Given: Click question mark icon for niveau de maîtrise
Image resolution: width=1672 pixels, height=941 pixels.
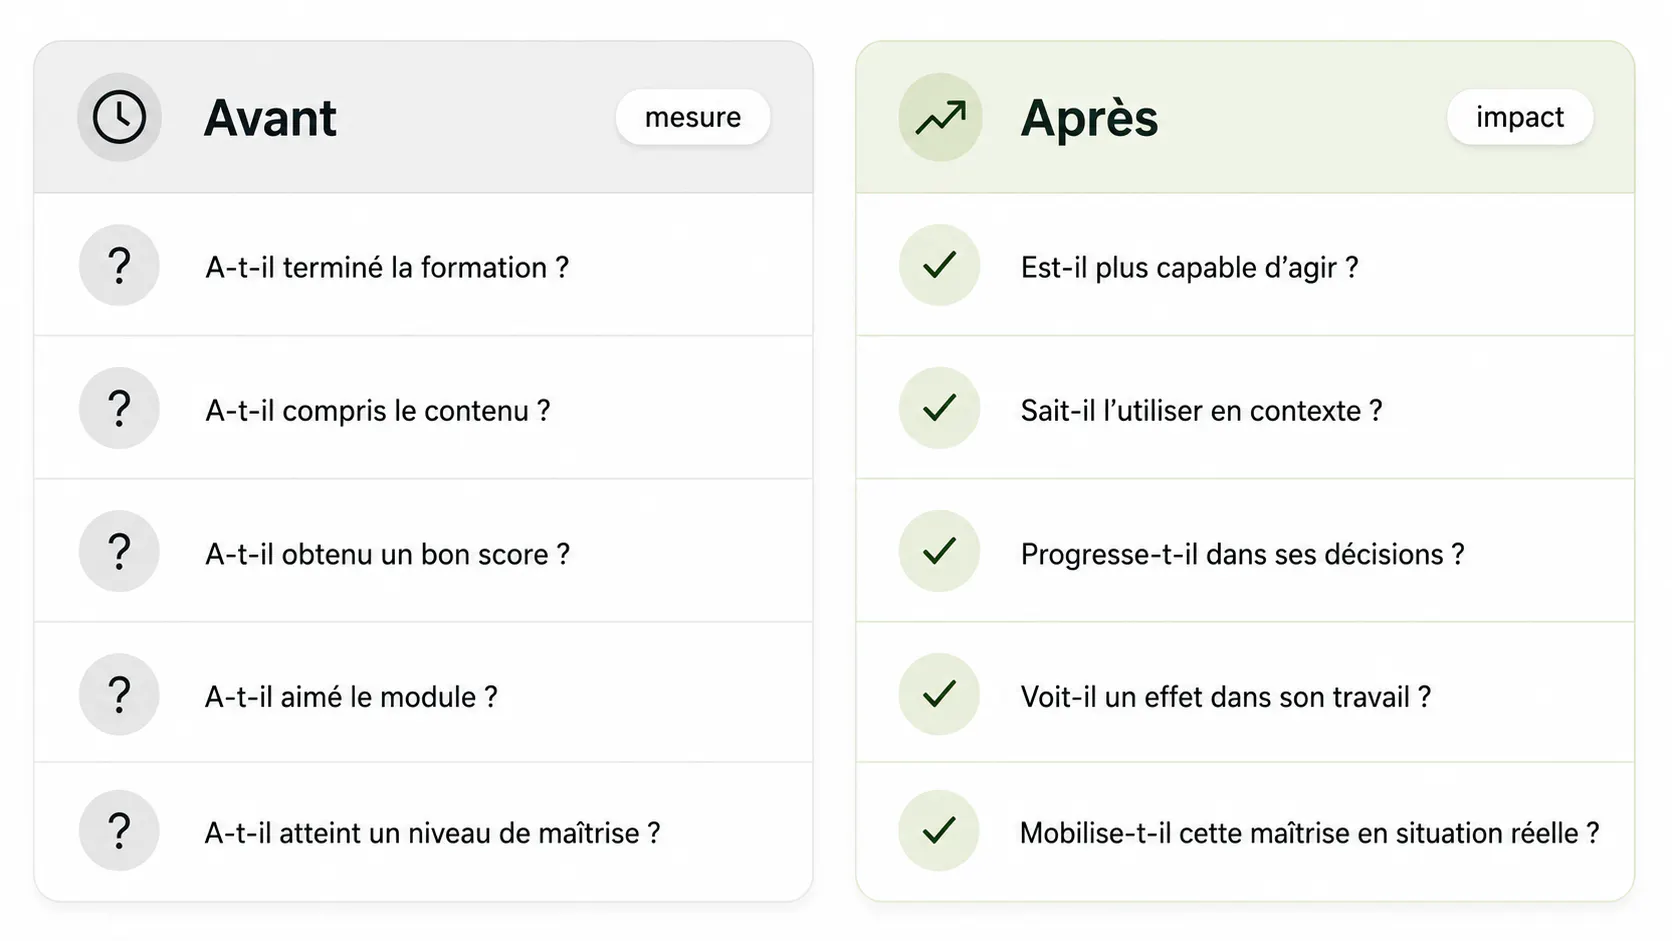Looking at the screenshot, I should [x=119, y=831].
